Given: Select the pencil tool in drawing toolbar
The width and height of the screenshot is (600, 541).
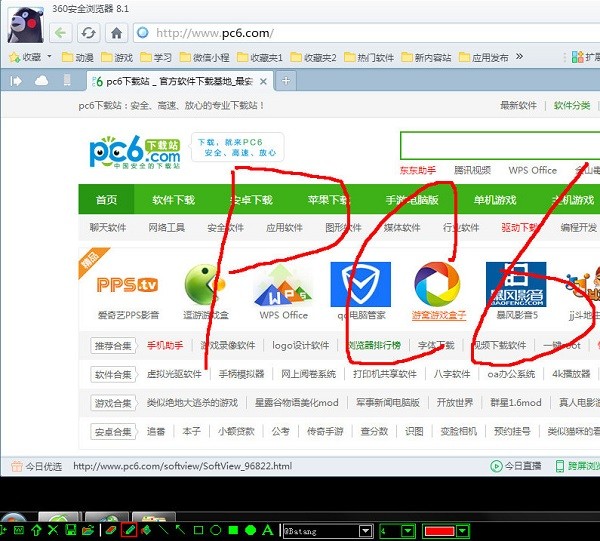Looking at the screenshot, I should tap(129, 530).
